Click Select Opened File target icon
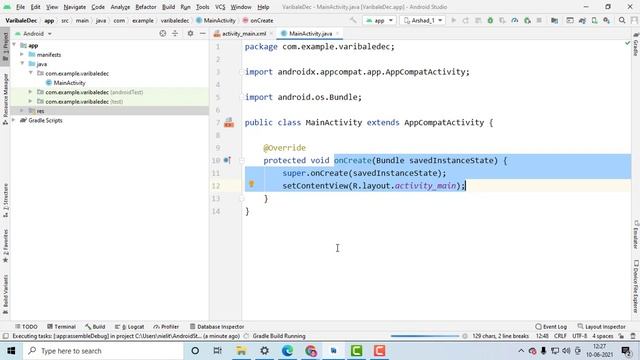The width and height of the screenshot is (640, 360). [162, 33]
